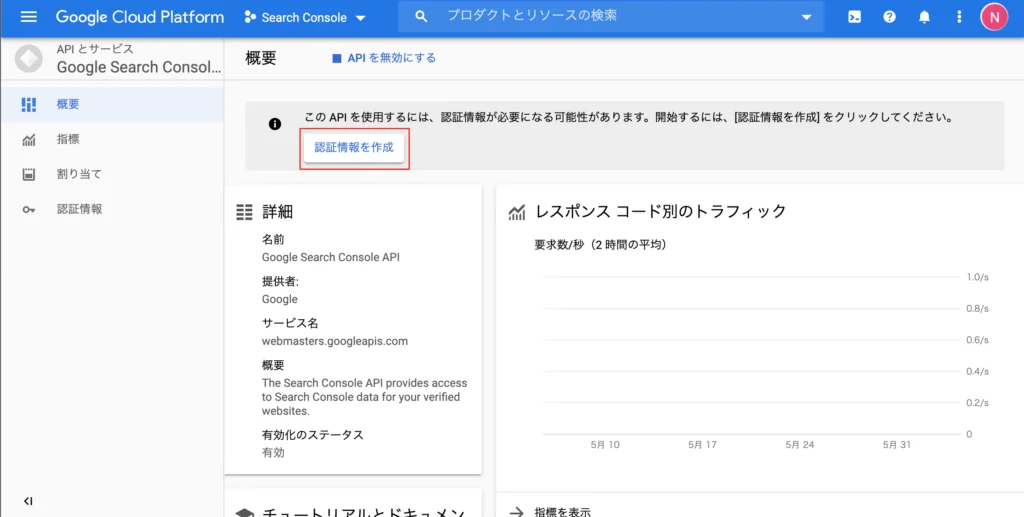1024x517 pixels.
Task: Click the API and services diamond icon
Action: 29,59
